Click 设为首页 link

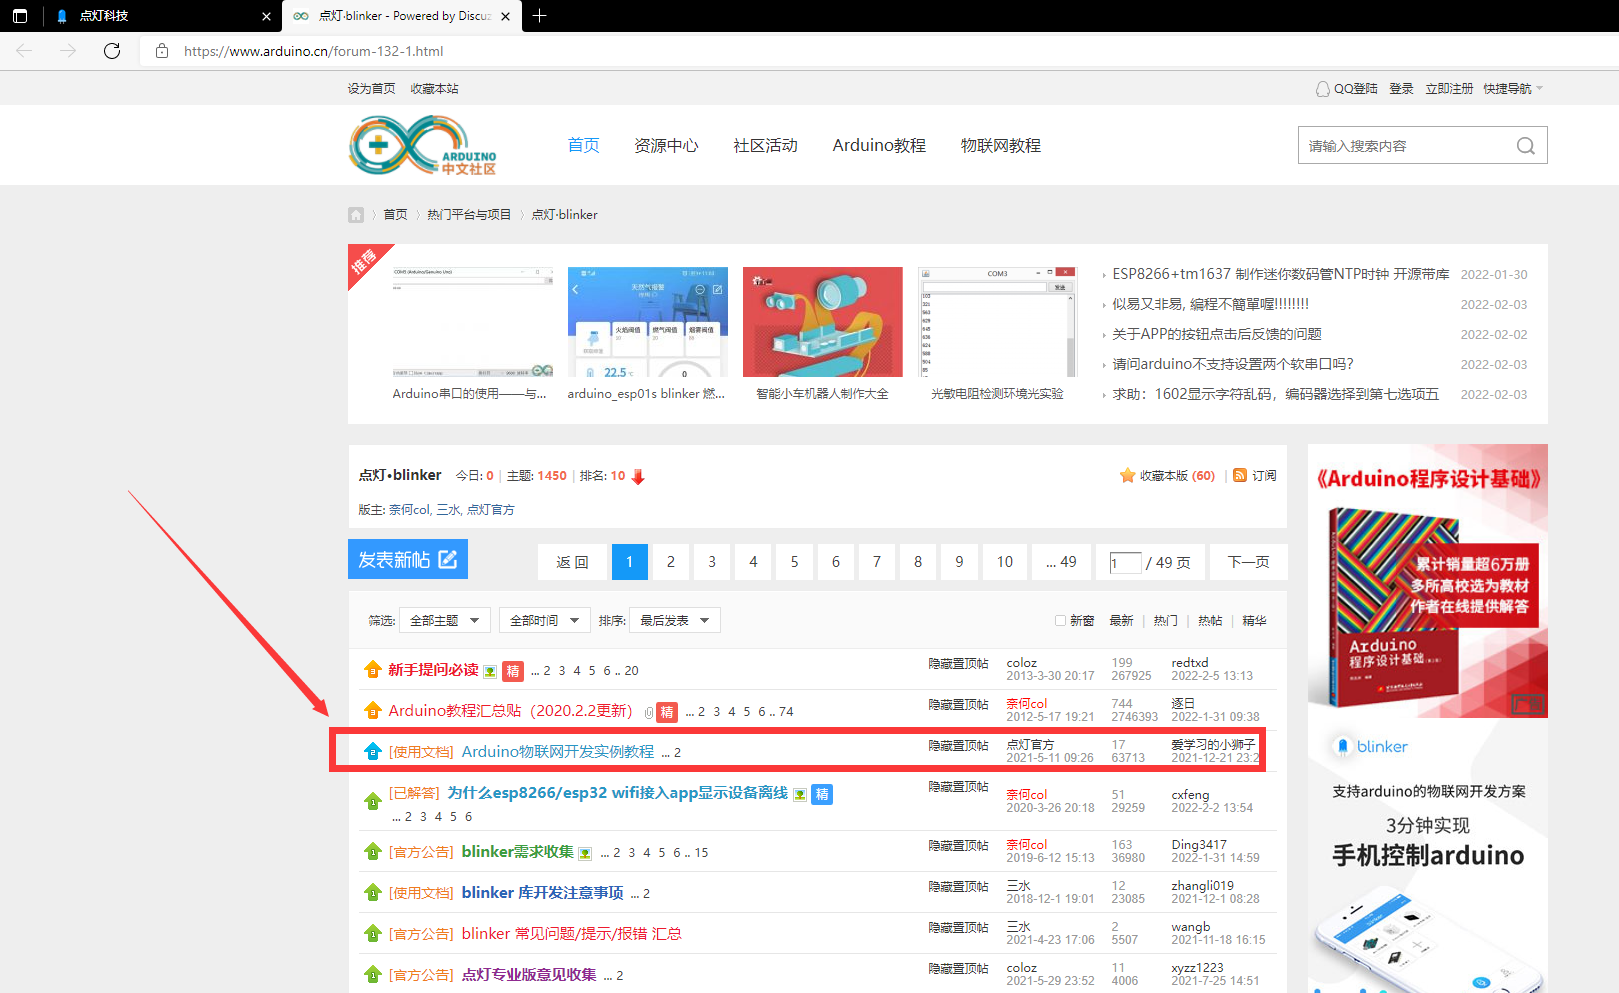[371, 89]
